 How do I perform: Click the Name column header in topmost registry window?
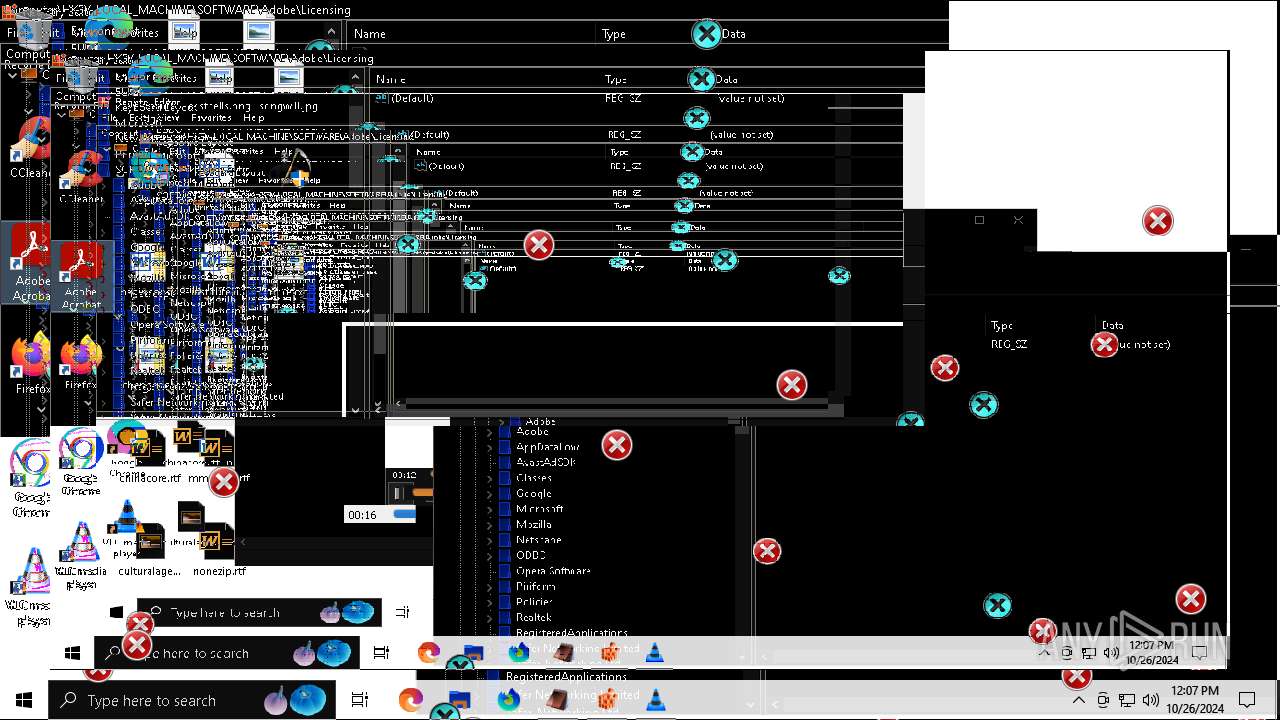[369, 34]
